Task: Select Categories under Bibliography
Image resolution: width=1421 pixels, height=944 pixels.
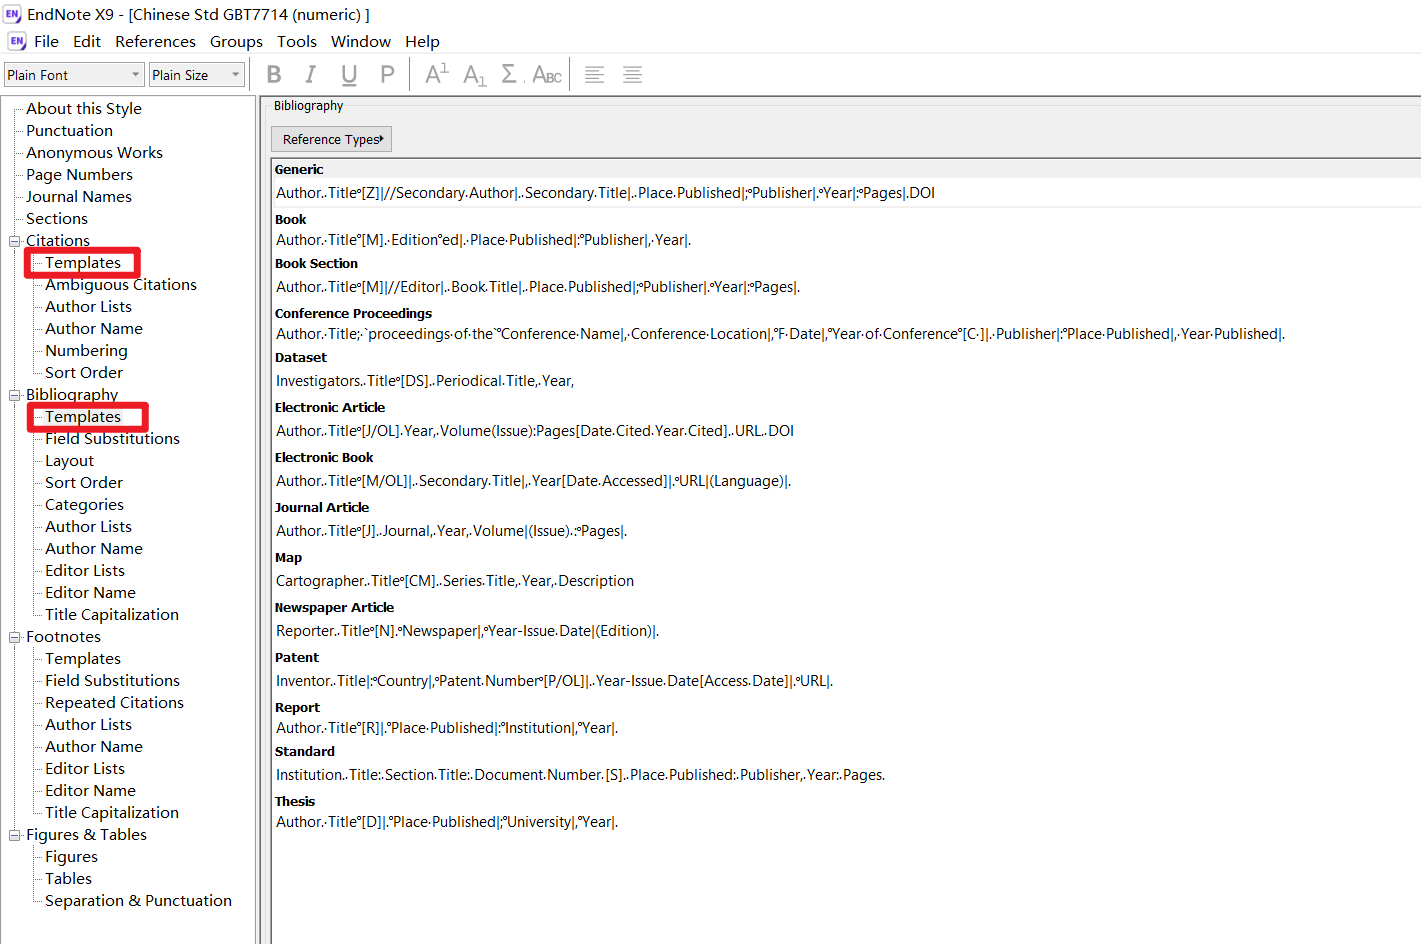Action: [84, 504]
